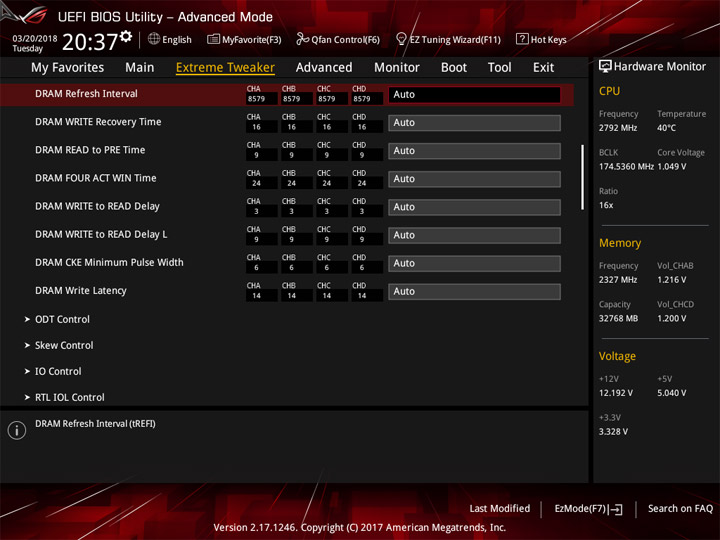
Task: Click the BCLK 174.5360 MHz value
Action: coord(626,166)
